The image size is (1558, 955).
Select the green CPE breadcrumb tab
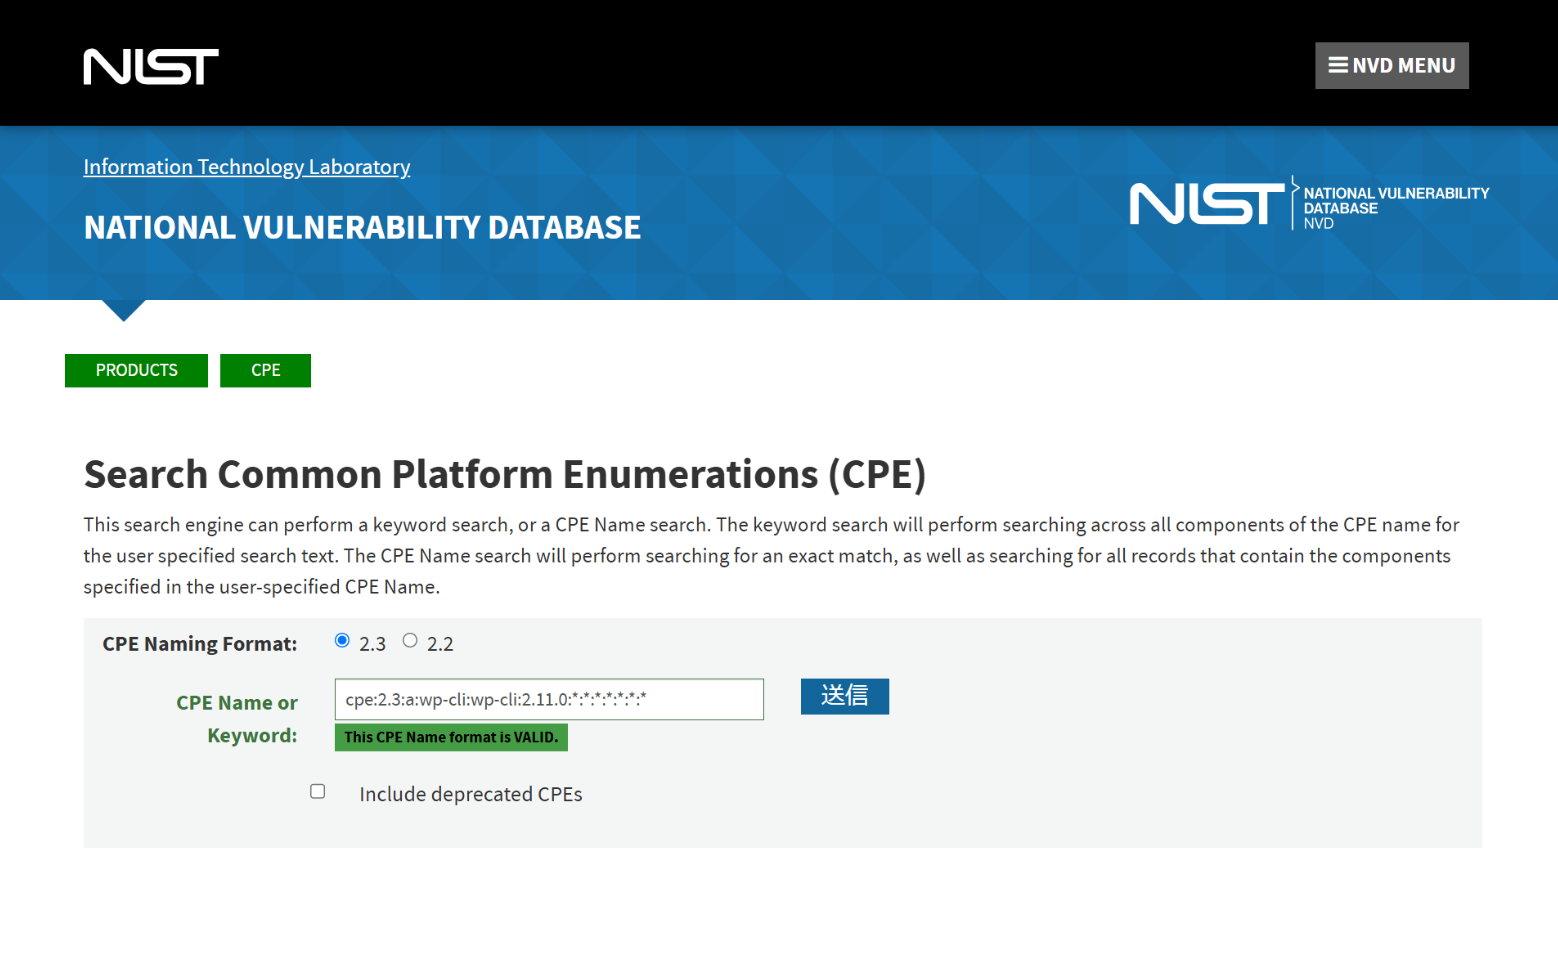(x=265, y=370)
